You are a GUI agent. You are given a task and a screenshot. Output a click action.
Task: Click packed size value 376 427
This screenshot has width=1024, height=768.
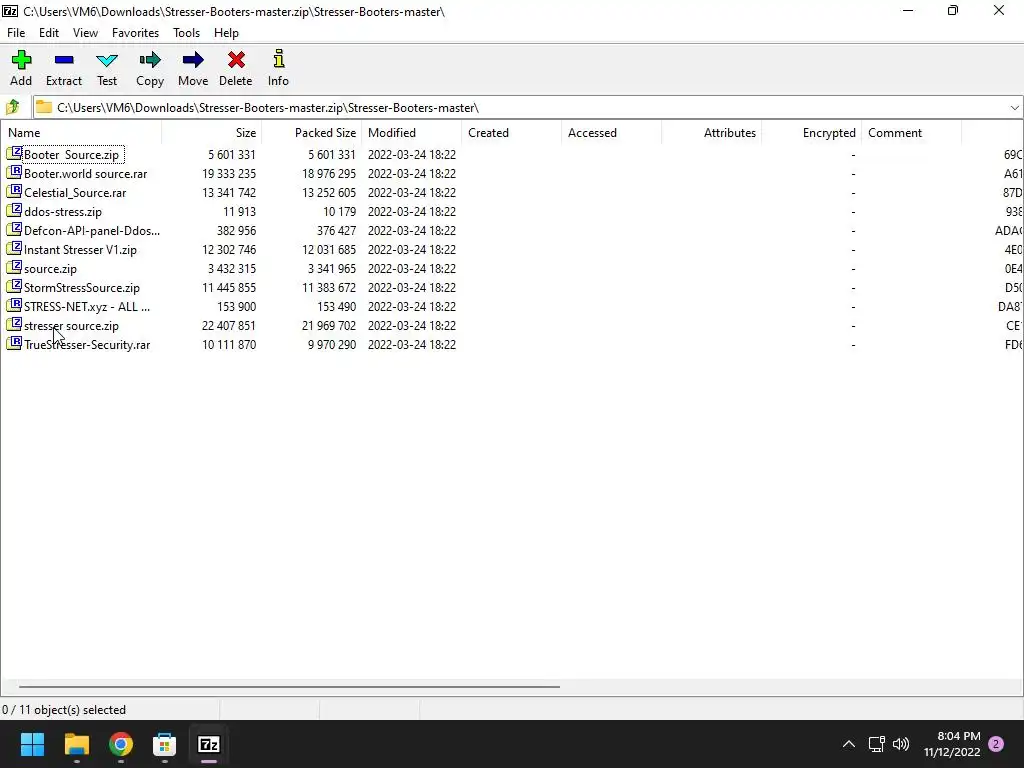pos(336,231)
